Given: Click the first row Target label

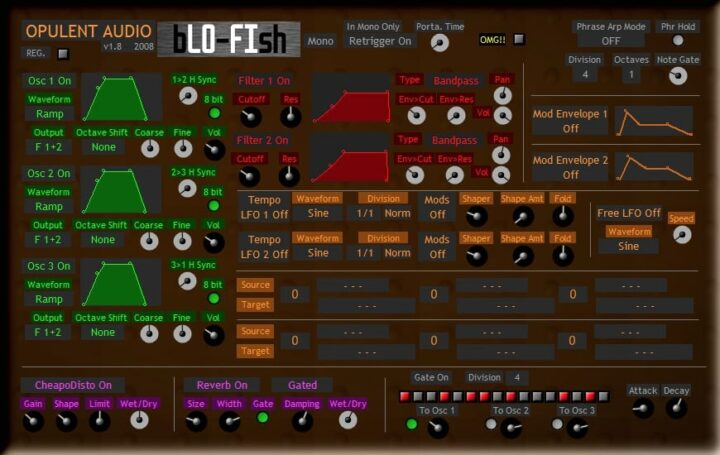Looking at the screenshot, I should (x=255, y=304).
